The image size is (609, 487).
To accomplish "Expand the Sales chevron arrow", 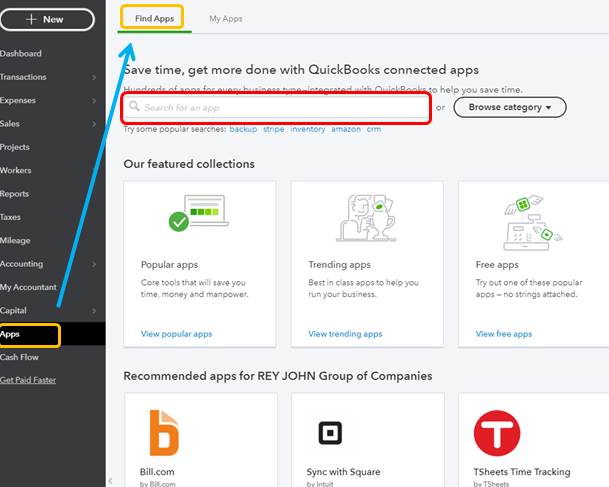I will point(94,124).
